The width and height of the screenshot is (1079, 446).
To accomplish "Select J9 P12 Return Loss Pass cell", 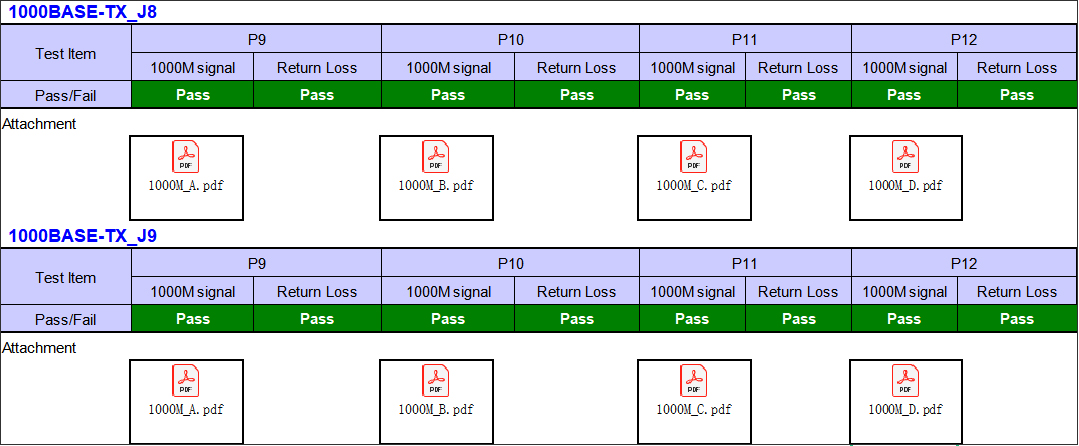I will click(x=1016, y=319).
